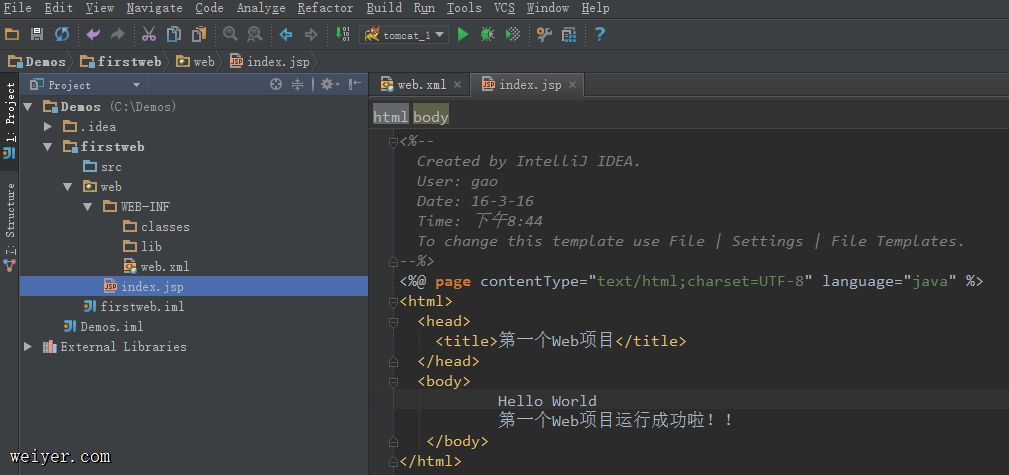Run with Coverage icon
Image resolution: width=1009 pixels, height=475 pixels.
pos(513,34)
